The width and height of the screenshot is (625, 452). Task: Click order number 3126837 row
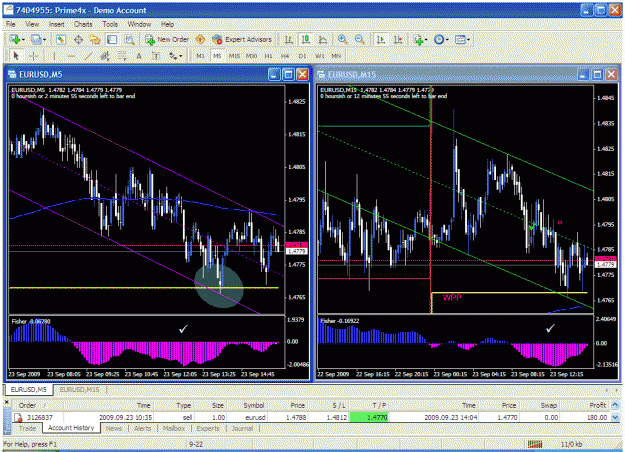(x=311, y=417)
